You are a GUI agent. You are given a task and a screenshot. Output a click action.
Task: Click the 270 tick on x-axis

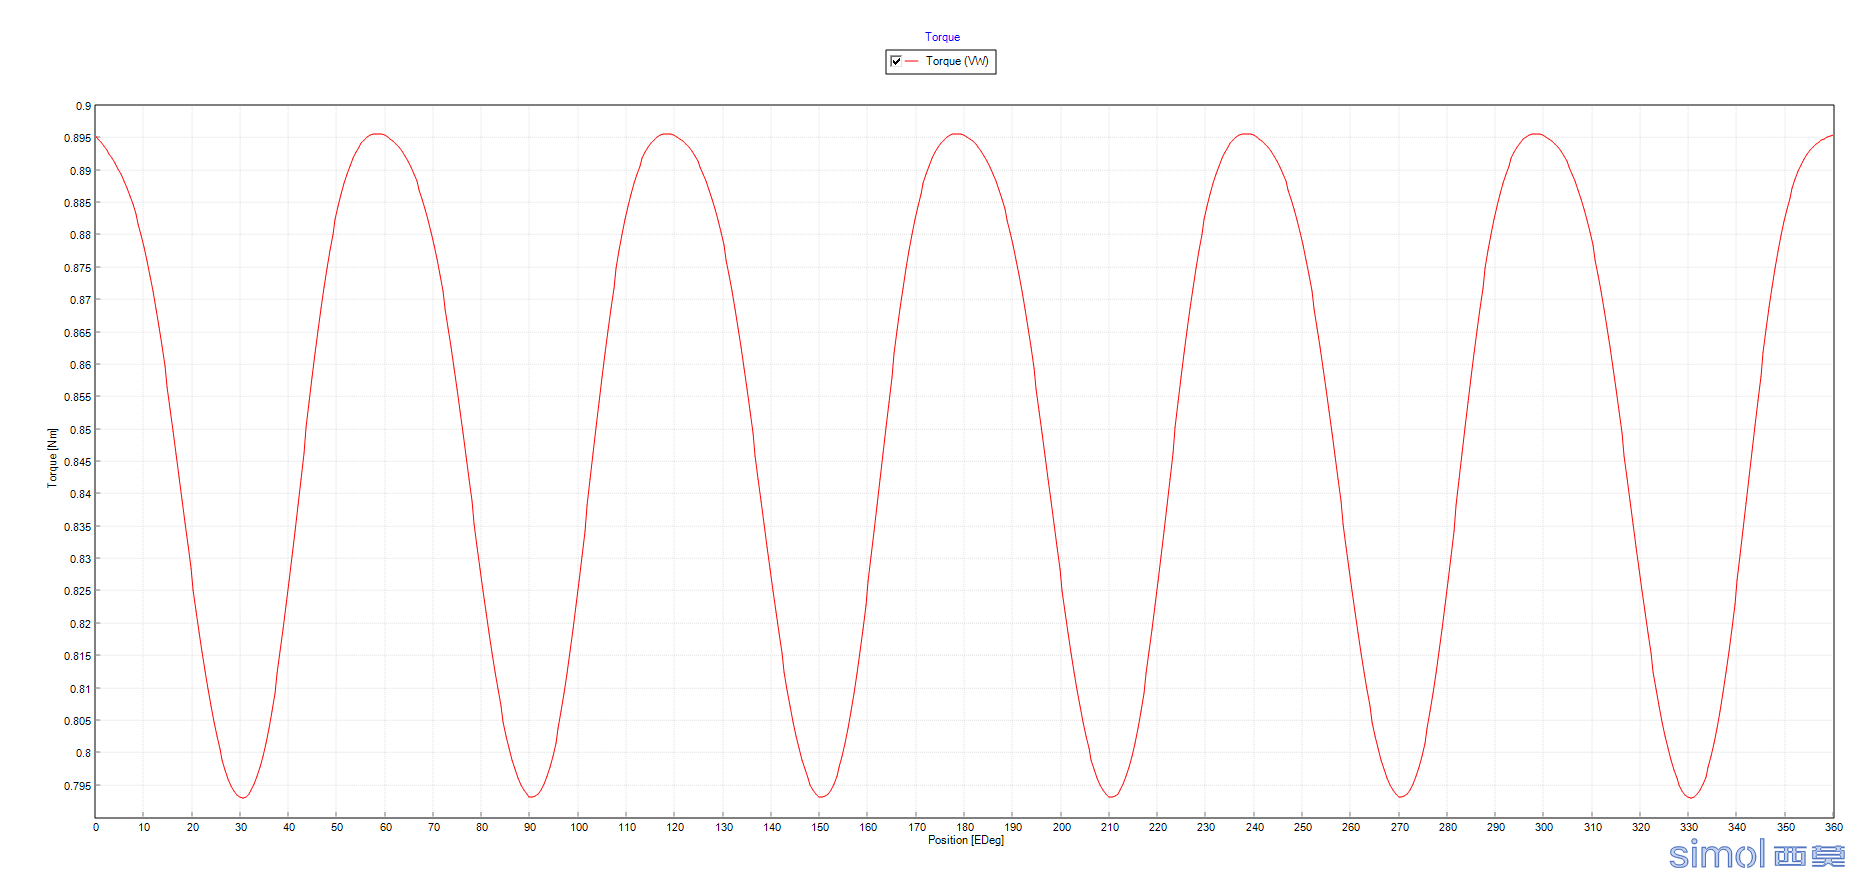point(1399,827)
